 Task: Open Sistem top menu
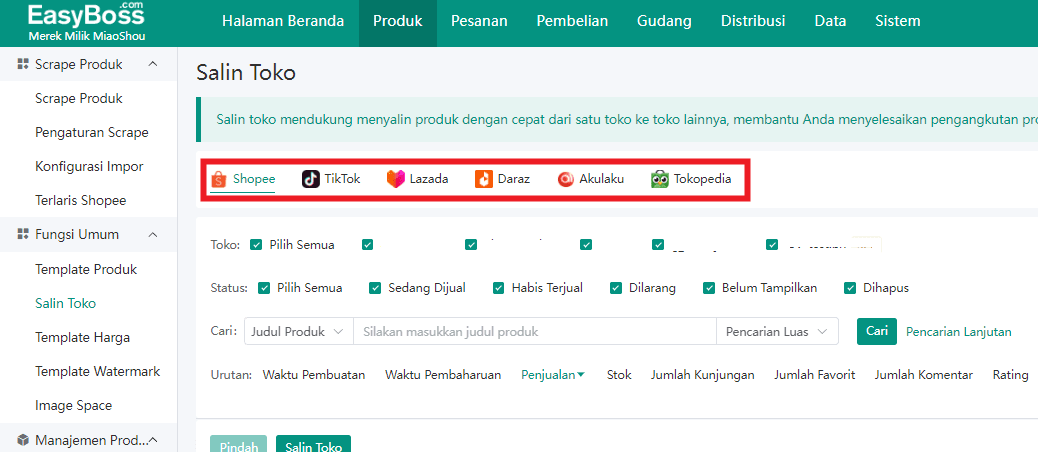click(x=898, y=21)
